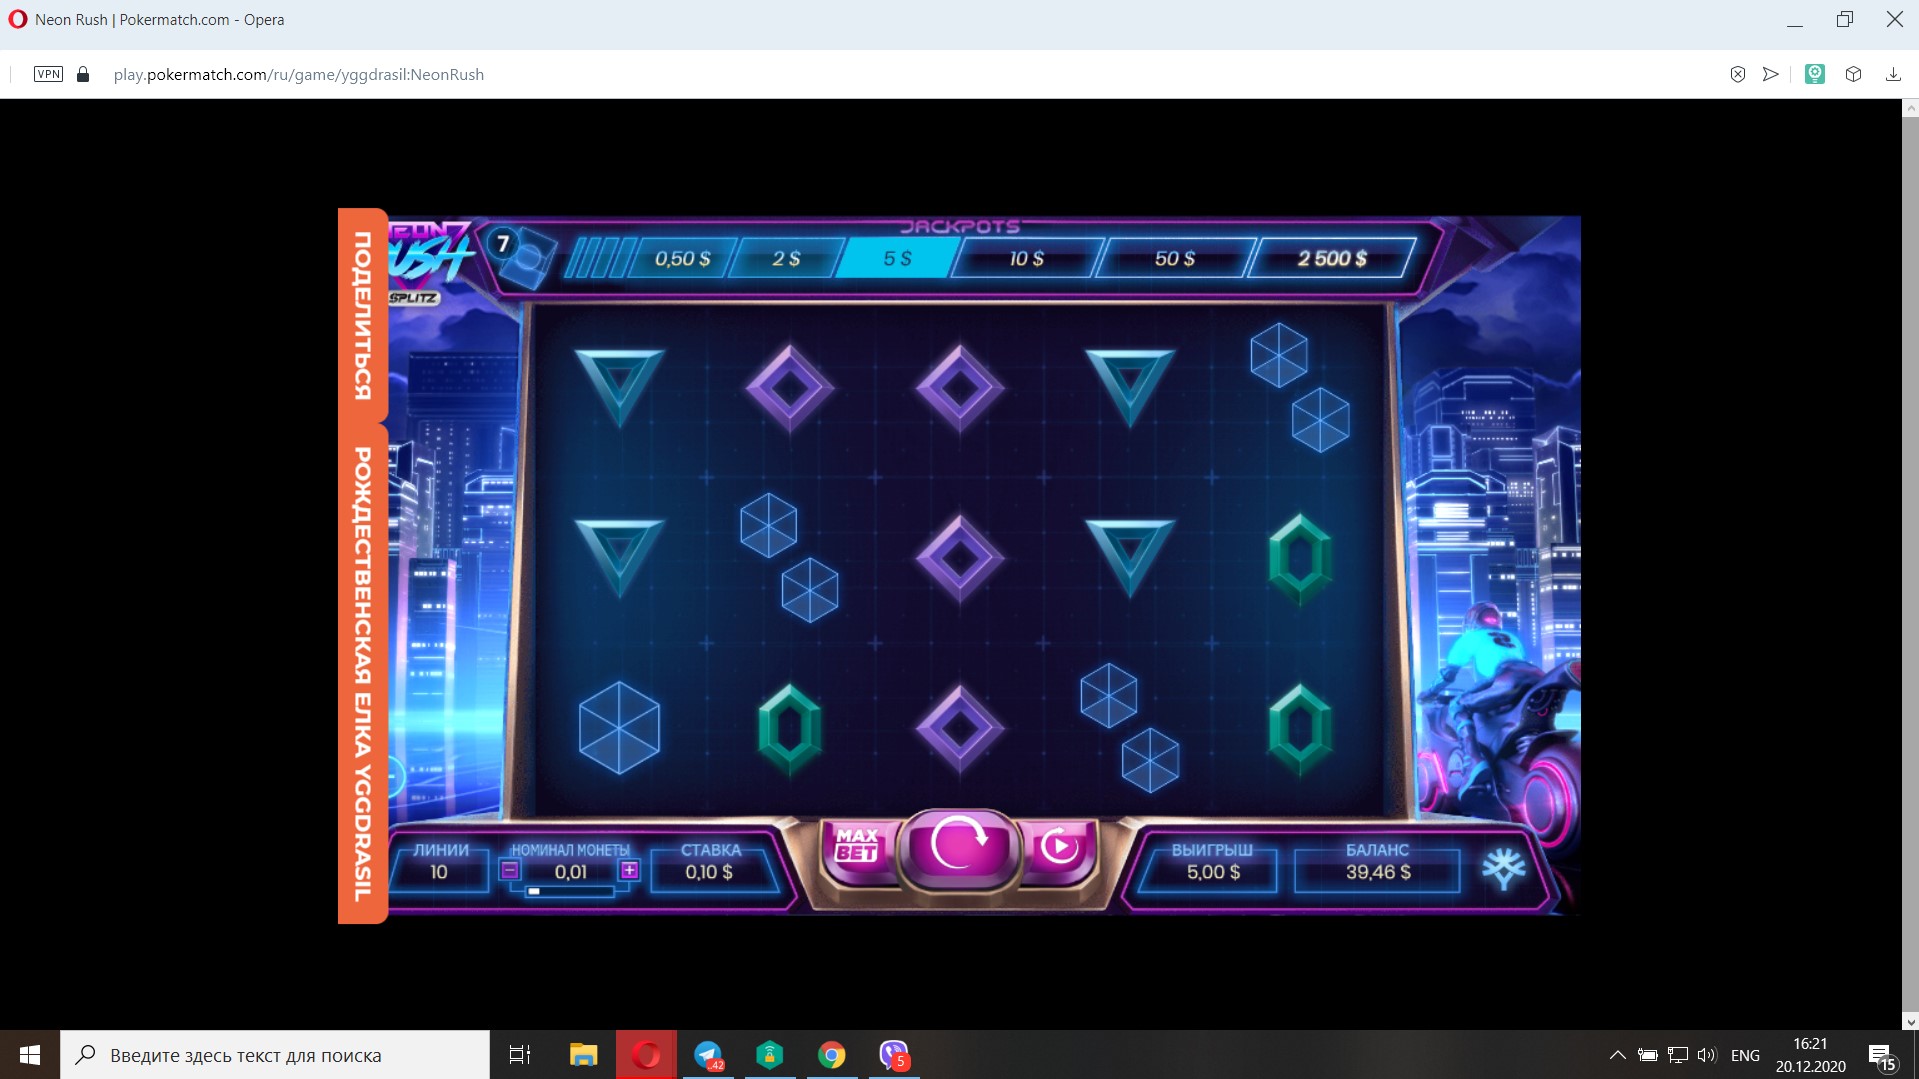Click the СТАВКА value 0,10 $
This screenshot has width=1919, height=1079.
point(709,872)
